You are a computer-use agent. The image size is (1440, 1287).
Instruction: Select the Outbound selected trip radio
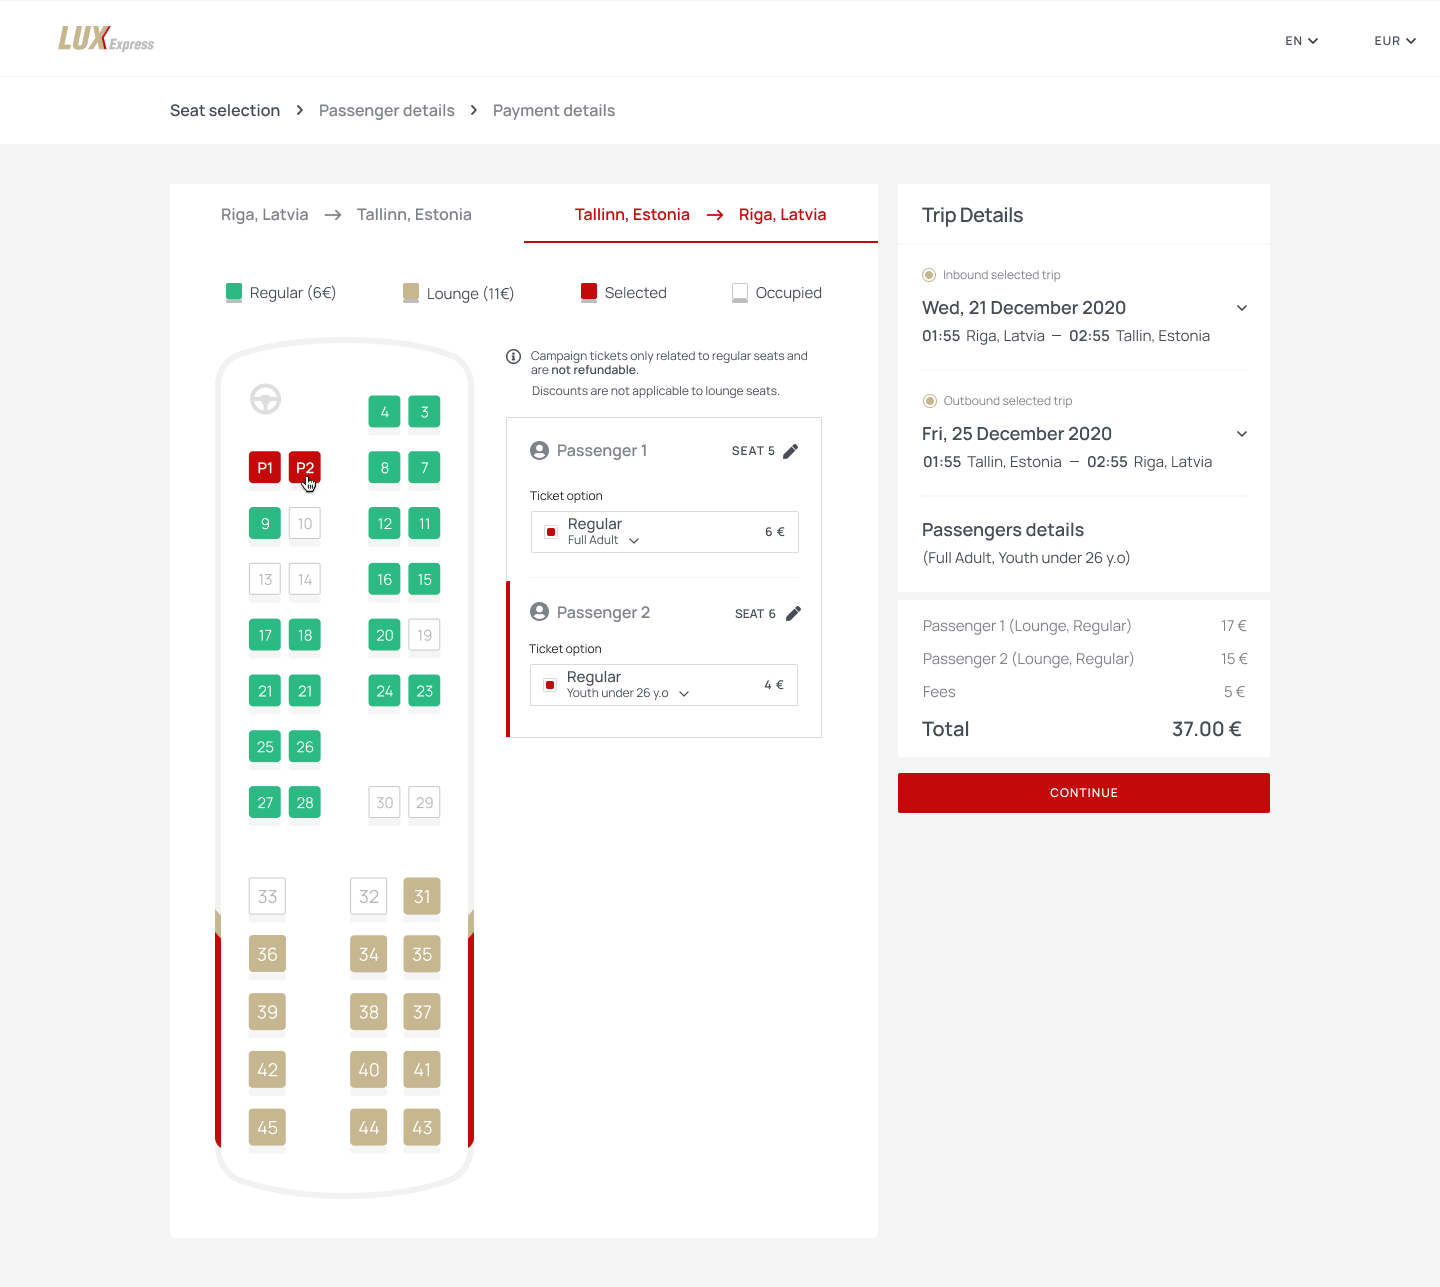pos(930,401)
